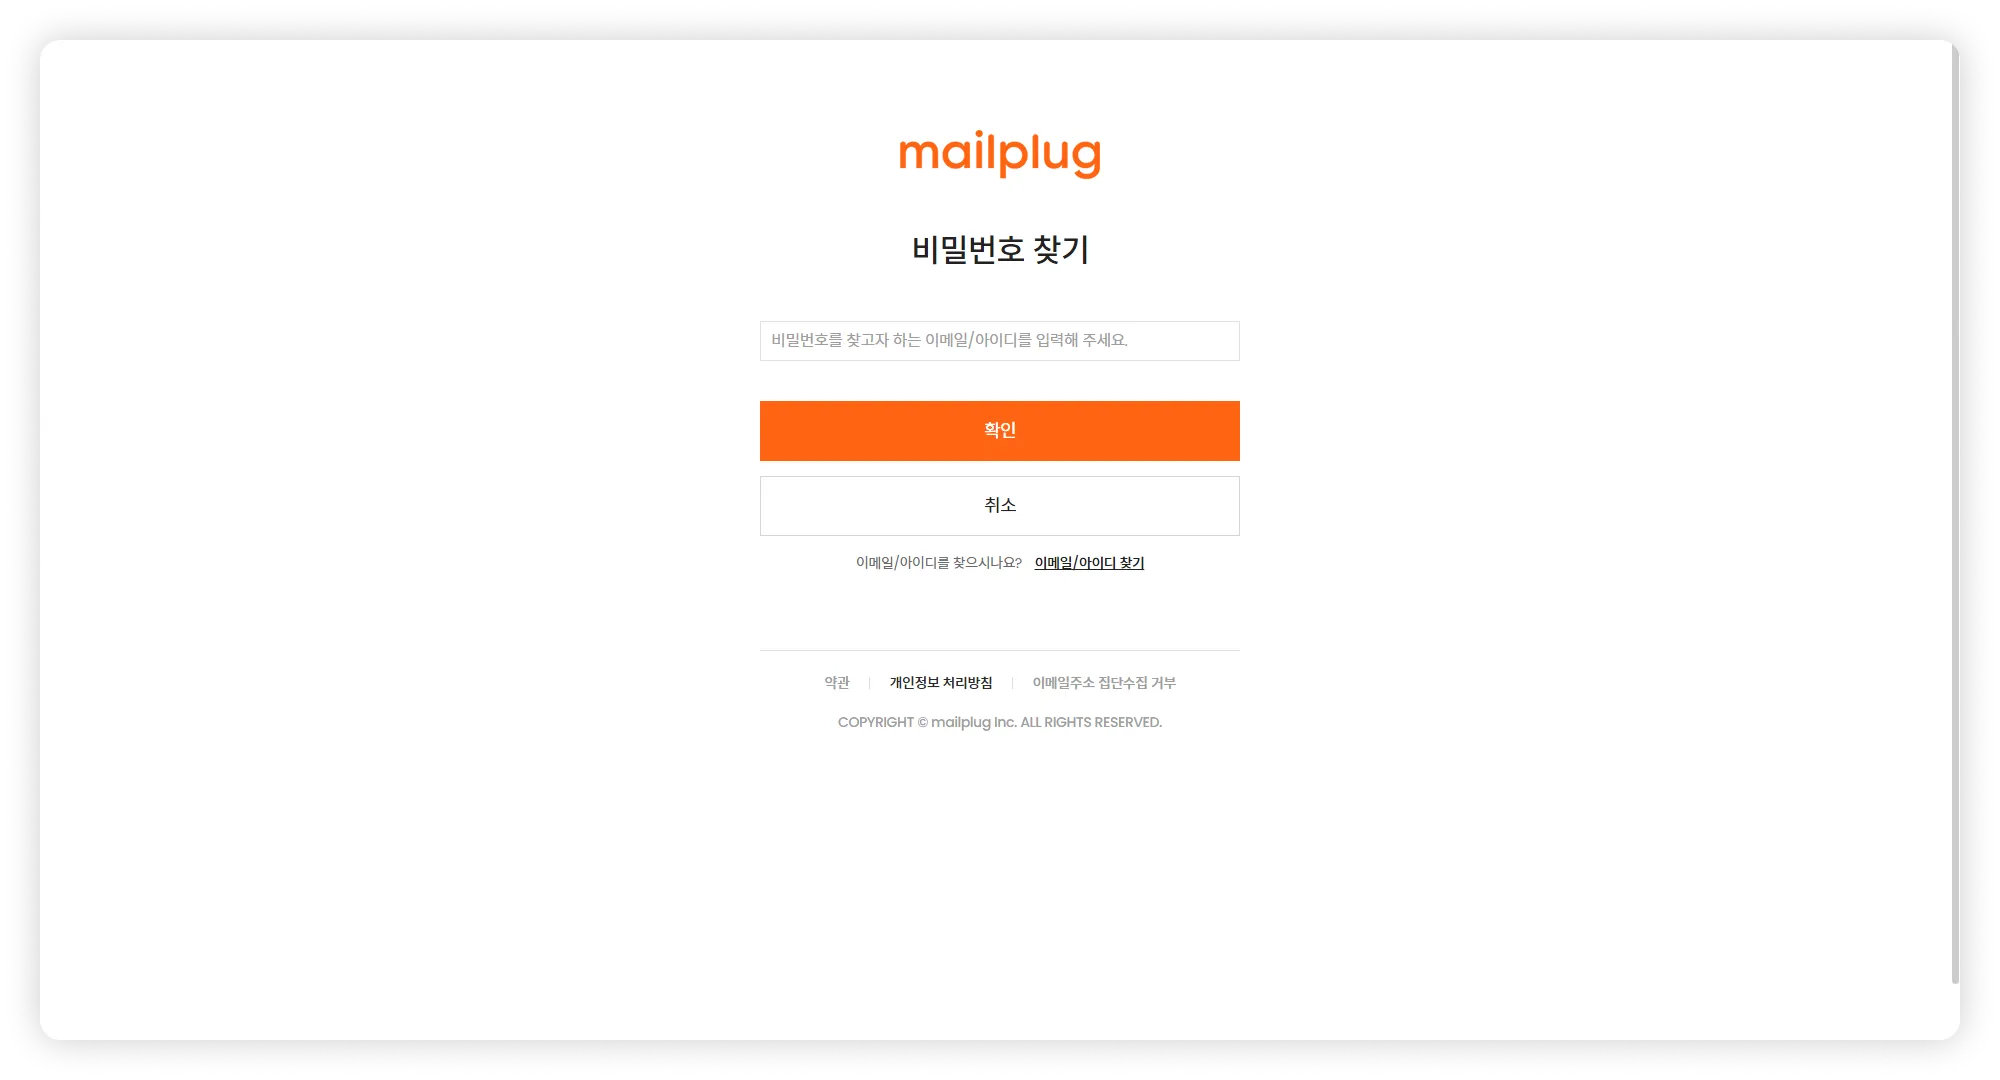
Task: Select the first footer link 약관
Action: point(837,683)
